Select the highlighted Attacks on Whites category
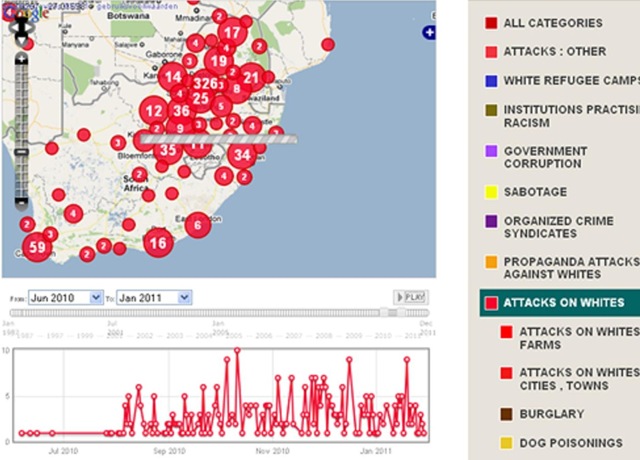The width and height of the screenshot is (640, 460). 560,302
